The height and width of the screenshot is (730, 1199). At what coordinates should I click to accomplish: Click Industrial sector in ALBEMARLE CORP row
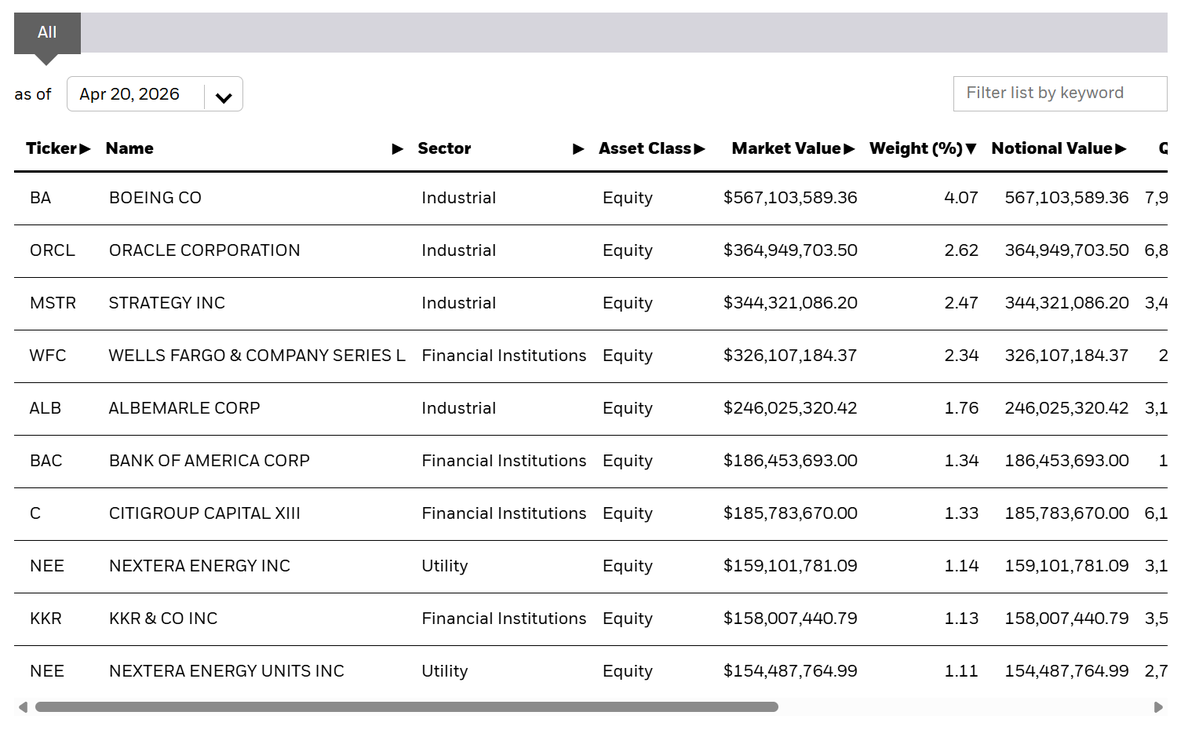pos(459,409)
